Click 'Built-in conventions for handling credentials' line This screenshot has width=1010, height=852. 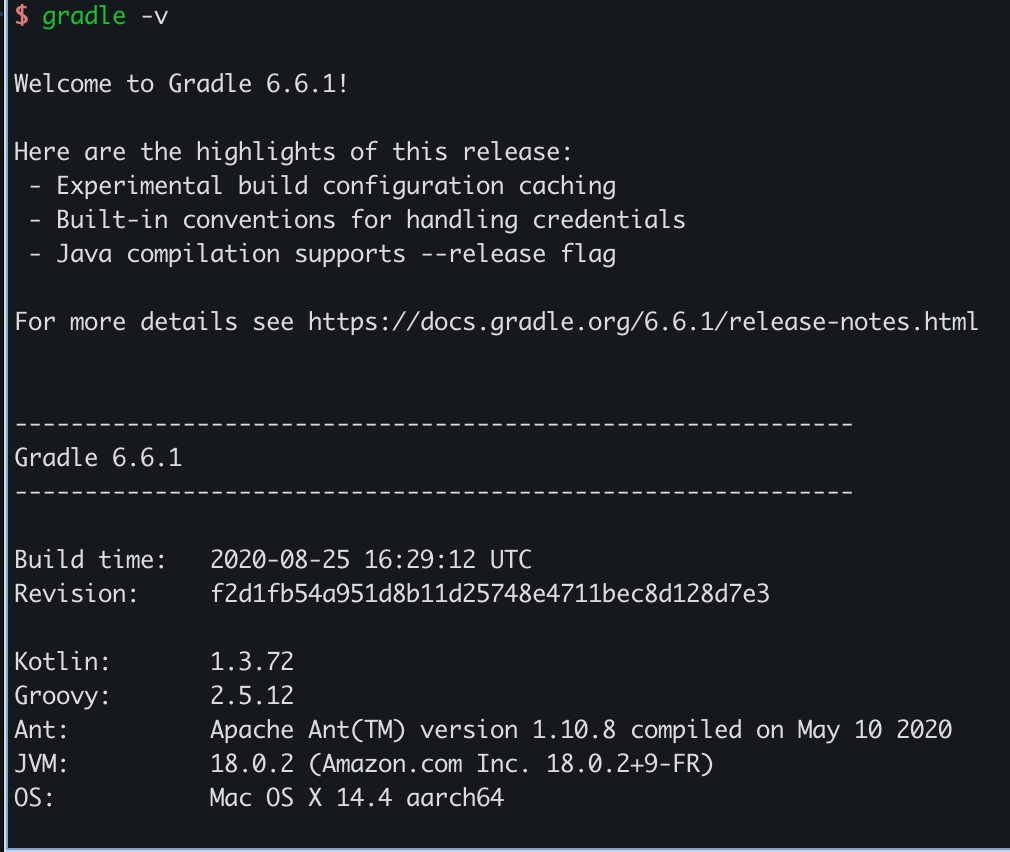tap(371, 220)
